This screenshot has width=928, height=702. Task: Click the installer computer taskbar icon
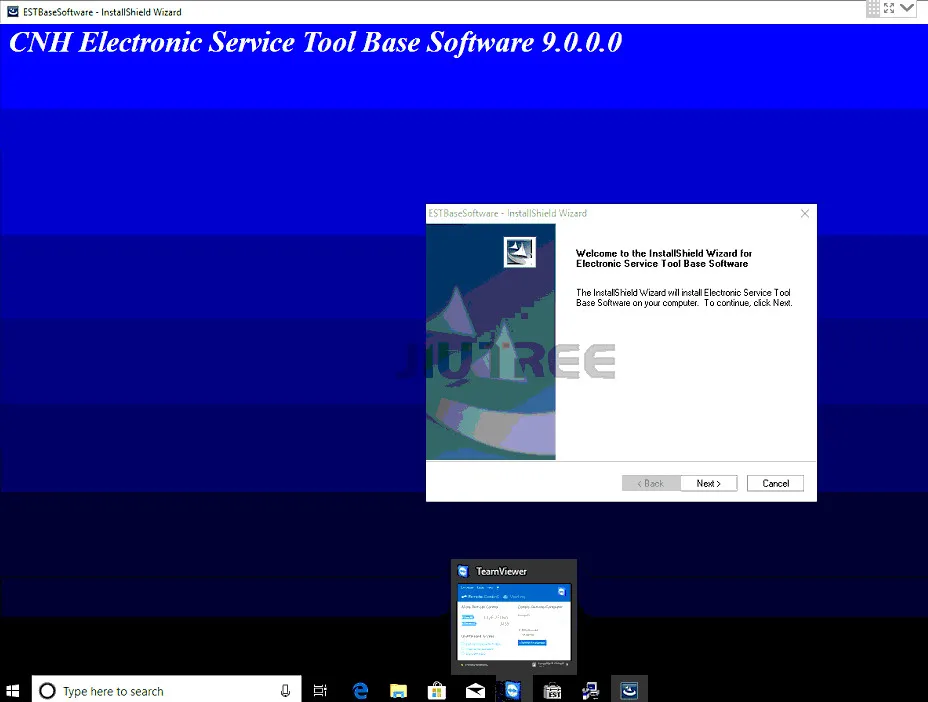point(590,690)
